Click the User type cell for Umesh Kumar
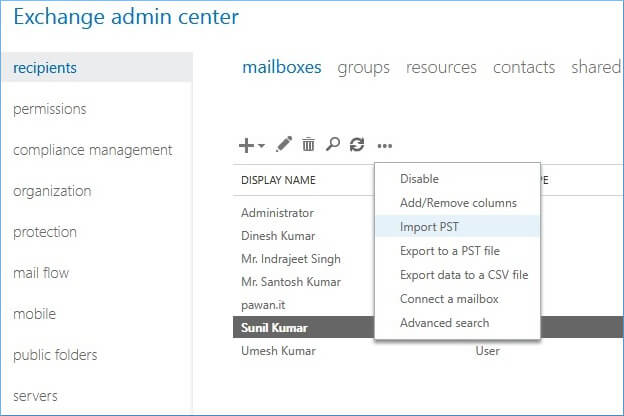The image size is (624, 416). pyautogui.click(x=488, y=351)
